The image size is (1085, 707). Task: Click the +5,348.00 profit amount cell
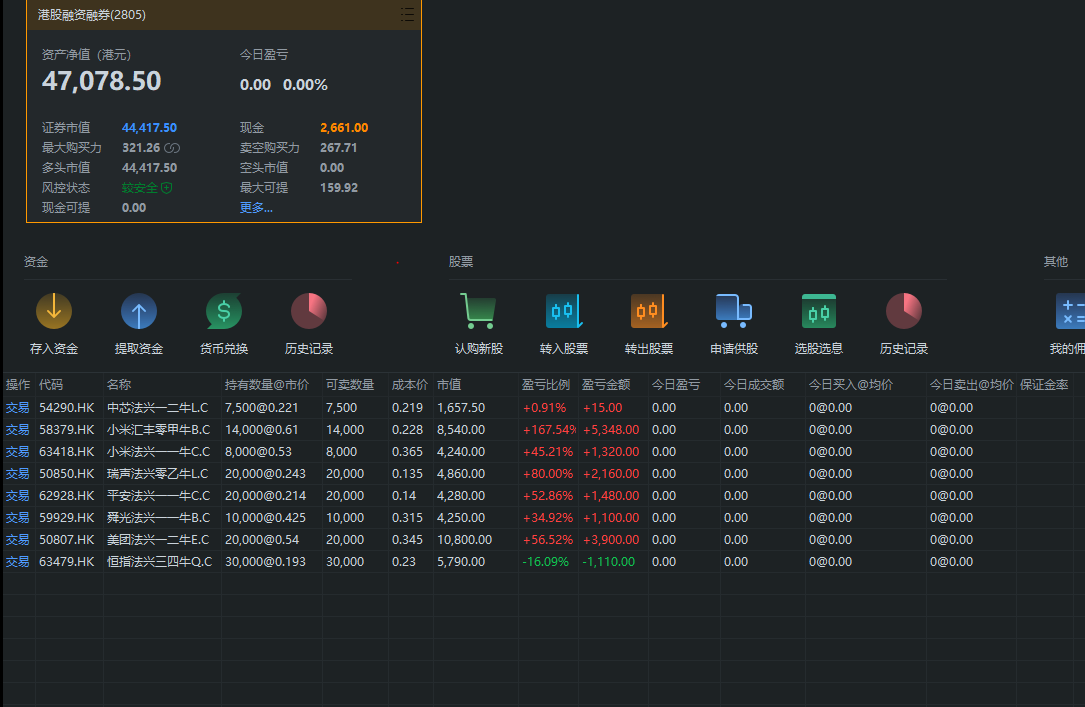pyautogui.click(x=611, y=430)
